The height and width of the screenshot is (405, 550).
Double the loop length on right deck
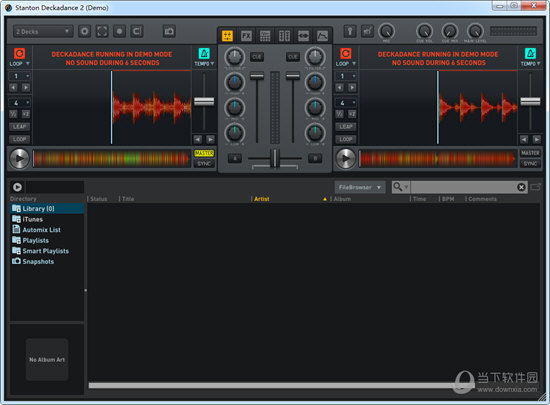352,114
